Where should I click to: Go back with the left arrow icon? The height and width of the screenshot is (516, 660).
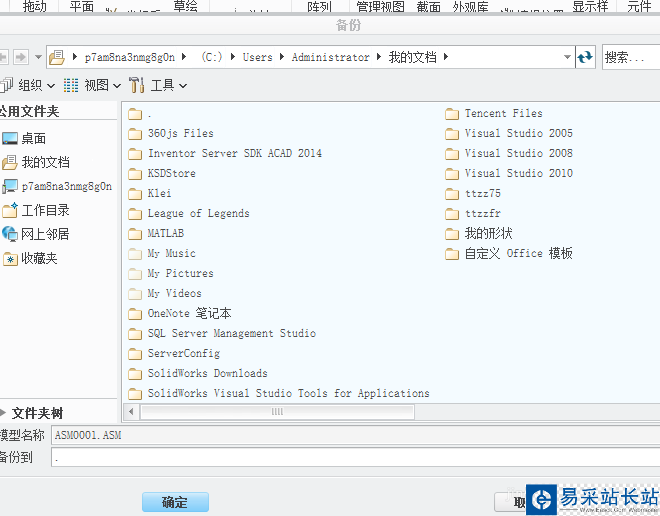3,57
